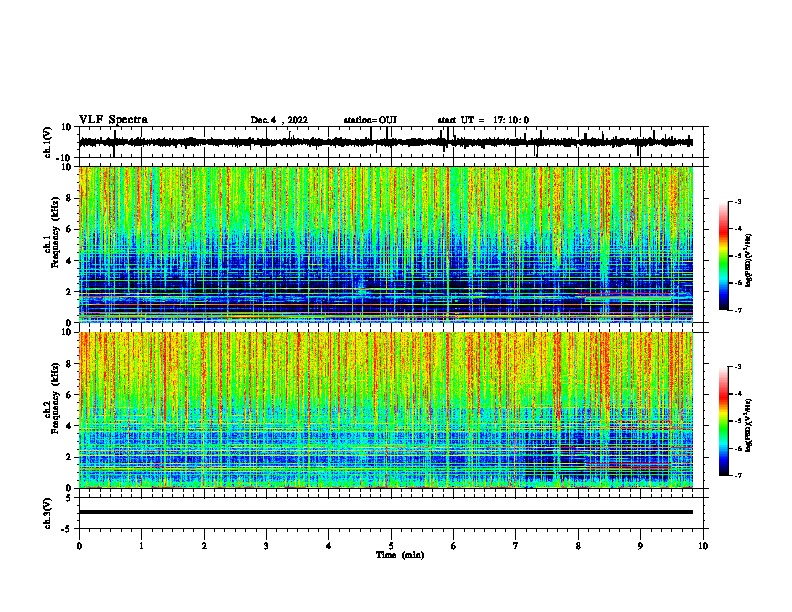Click the ch.2 colorbar "log(PSD)" label
This screenshot has width=792, height=612.
749,425
